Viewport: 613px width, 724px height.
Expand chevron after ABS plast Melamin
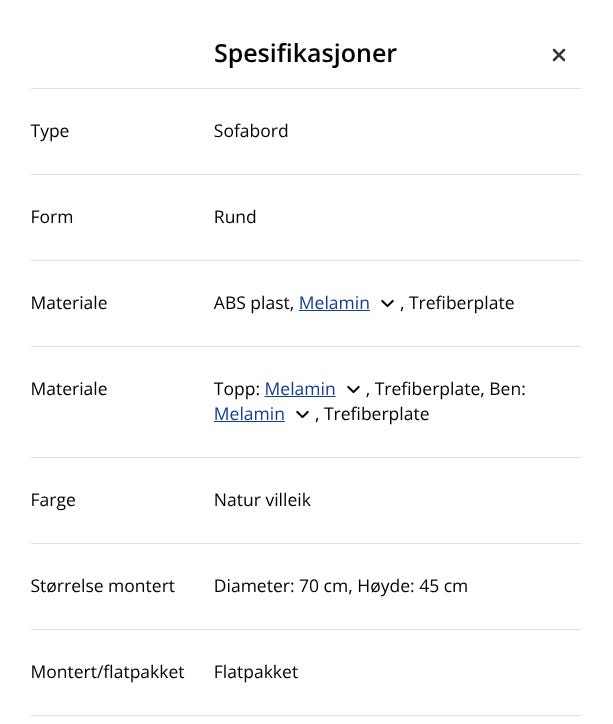pyautogui.click(x=388, y=304)
